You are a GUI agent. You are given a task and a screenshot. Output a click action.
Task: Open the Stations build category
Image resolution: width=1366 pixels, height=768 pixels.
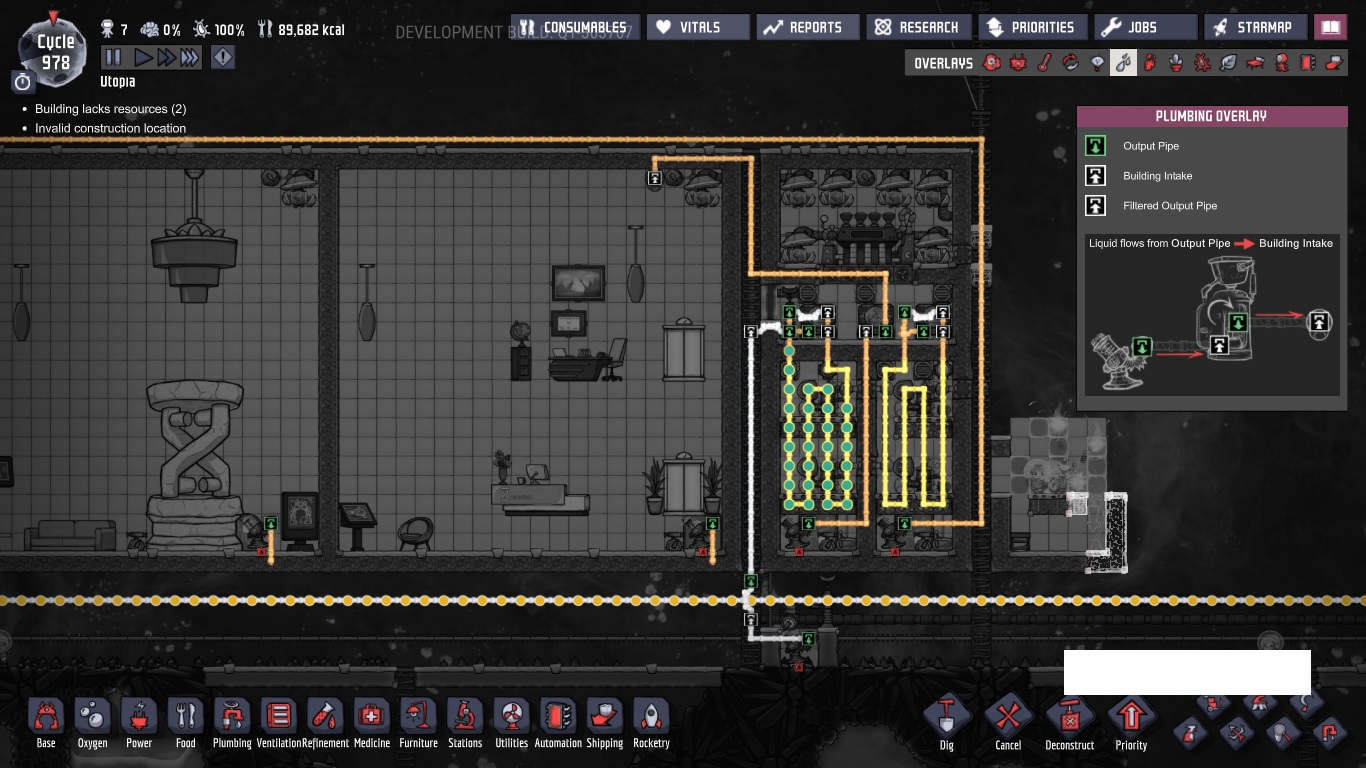click(x=465, y=724)
